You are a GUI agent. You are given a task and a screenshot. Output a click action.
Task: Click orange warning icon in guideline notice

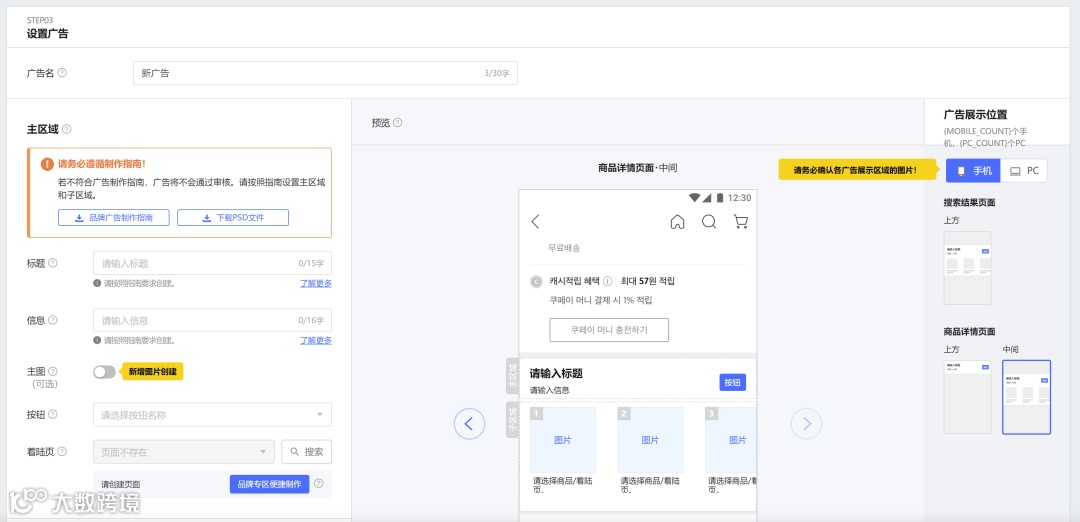pos(47,165)
